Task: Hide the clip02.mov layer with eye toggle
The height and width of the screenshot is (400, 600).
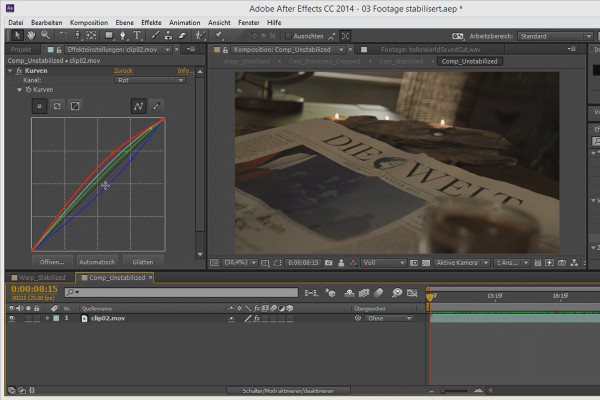Action: (x=12, y=318)
